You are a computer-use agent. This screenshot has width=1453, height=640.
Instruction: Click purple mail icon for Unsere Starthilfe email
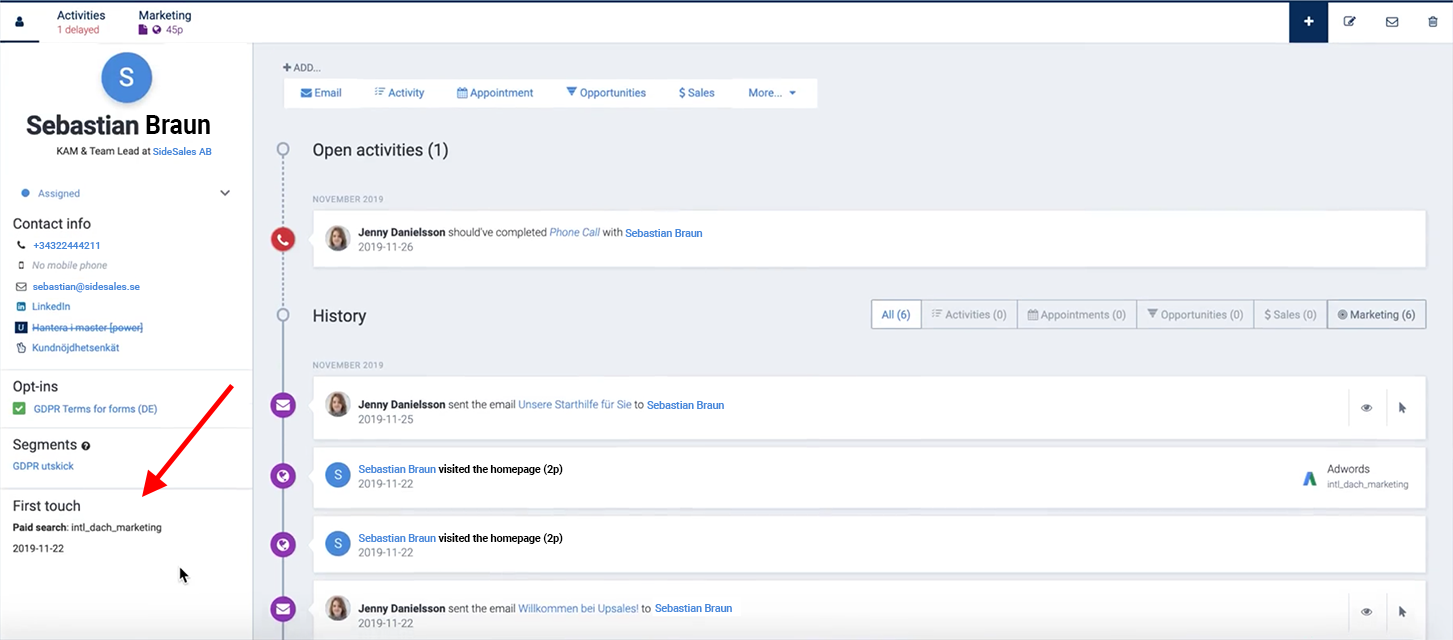pos(283,406)
